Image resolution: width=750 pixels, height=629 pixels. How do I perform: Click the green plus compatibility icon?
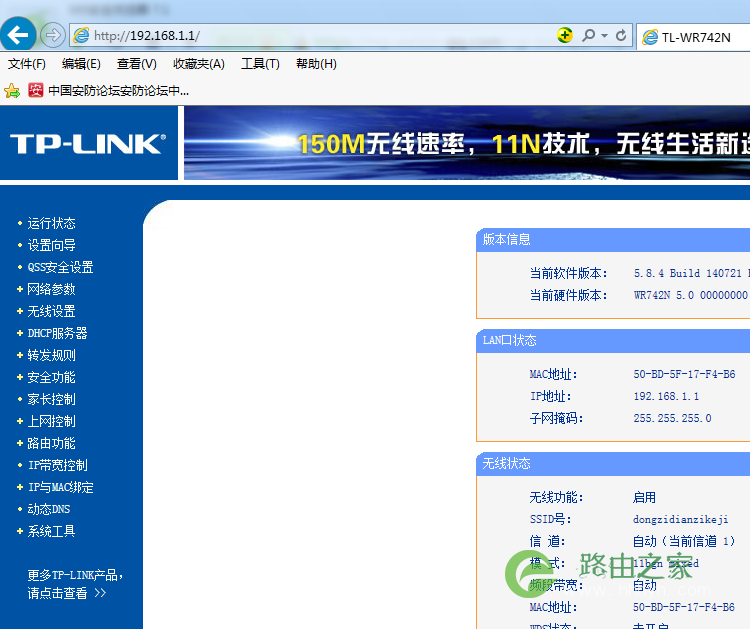point(565,35)
